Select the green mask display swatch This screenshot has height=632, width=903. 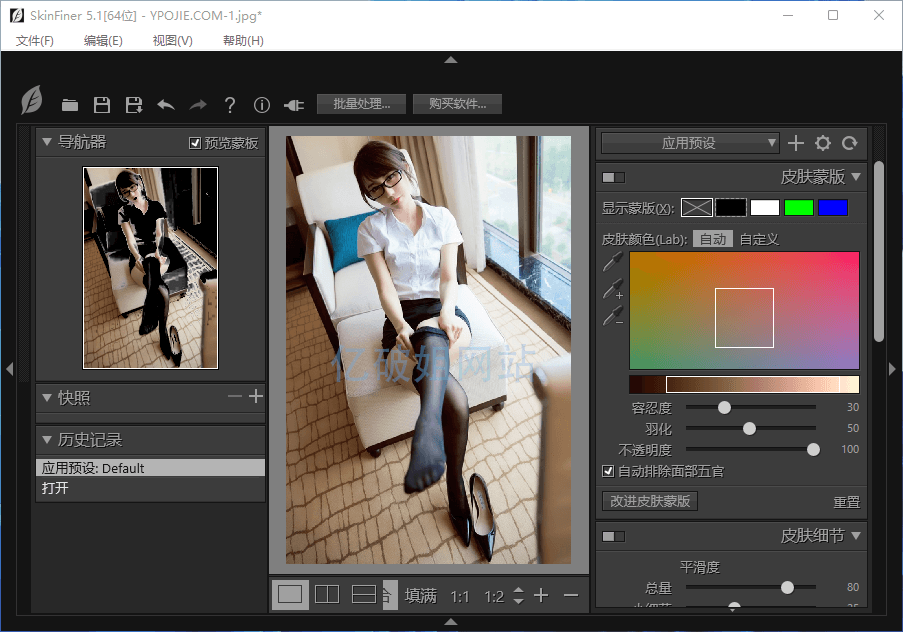click(798, 207)
